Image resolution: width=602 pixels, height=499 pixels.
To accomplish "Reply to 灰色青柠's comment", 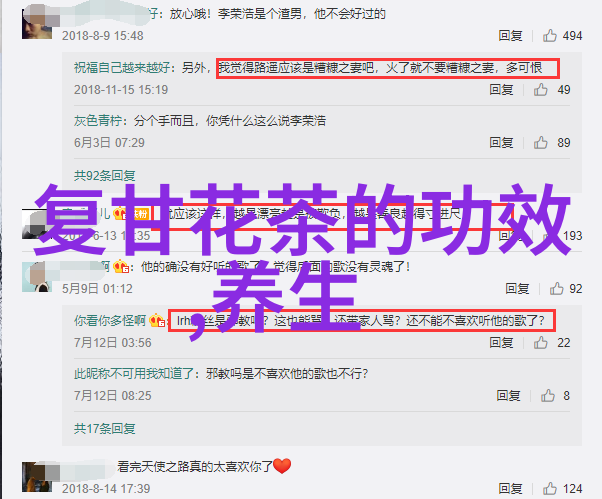I will [501, 142].
